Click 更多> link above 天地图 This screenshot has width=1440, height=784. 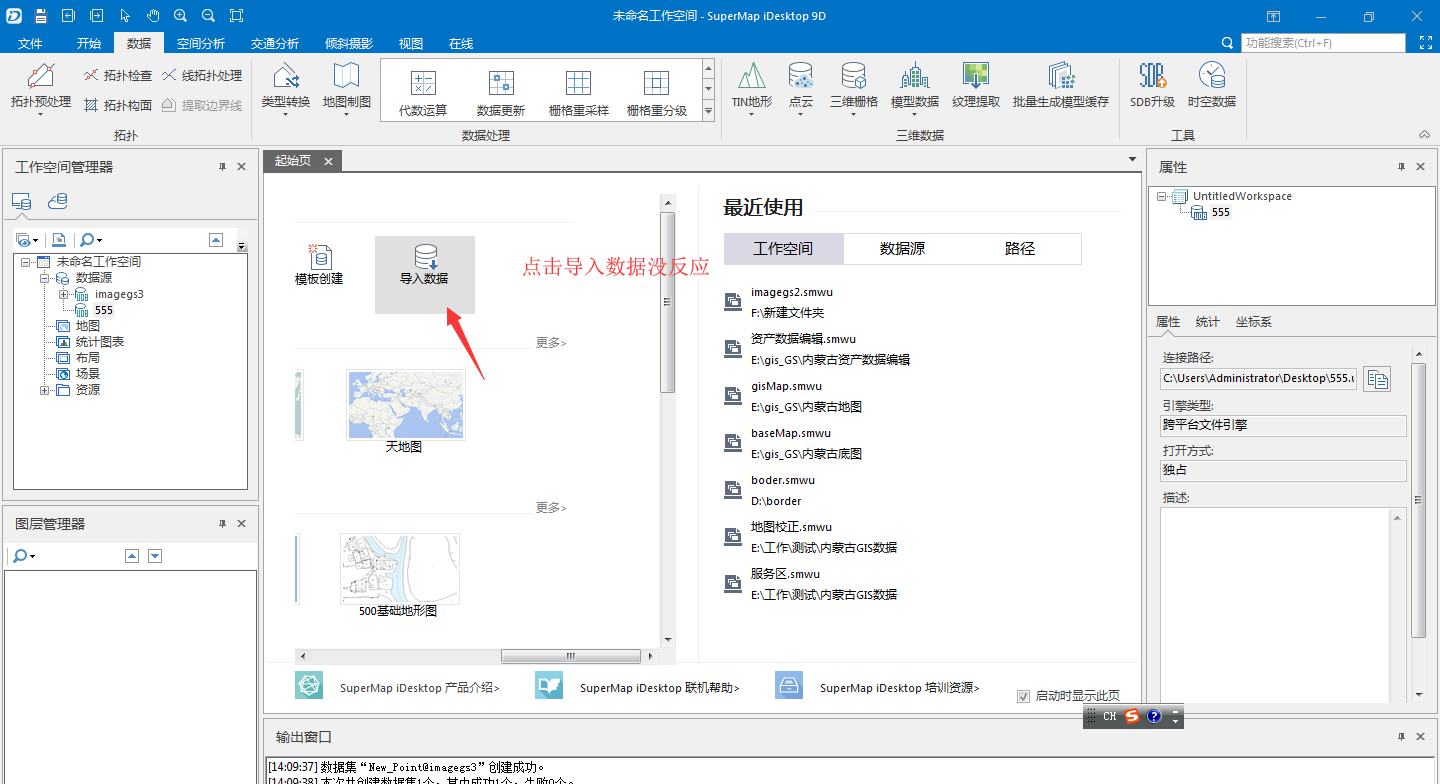(551, 343)
